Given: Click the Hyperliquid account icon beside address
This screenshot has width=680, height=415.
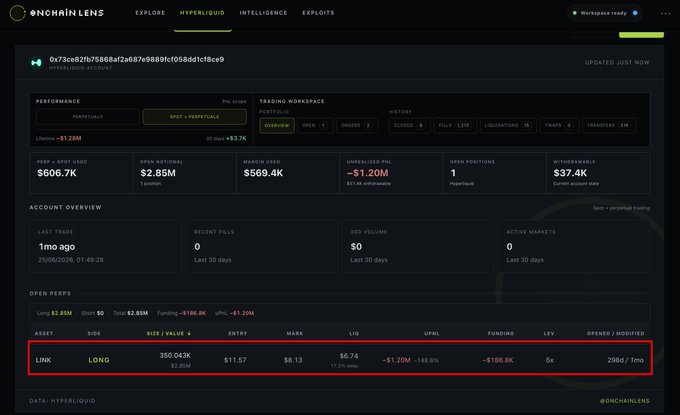Looking at the screenshot, I should click(36, 63).
